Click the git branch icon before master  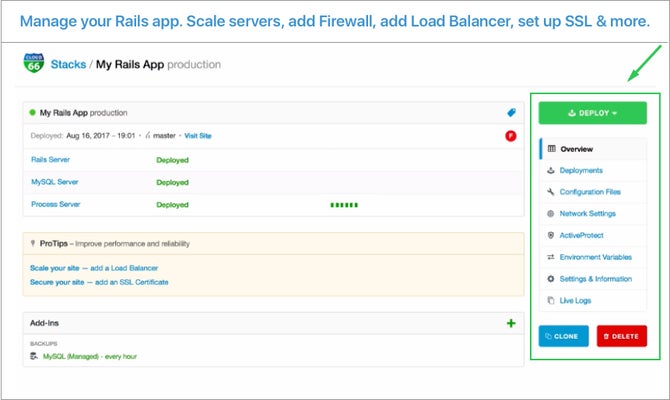click(x=148, y=135)
